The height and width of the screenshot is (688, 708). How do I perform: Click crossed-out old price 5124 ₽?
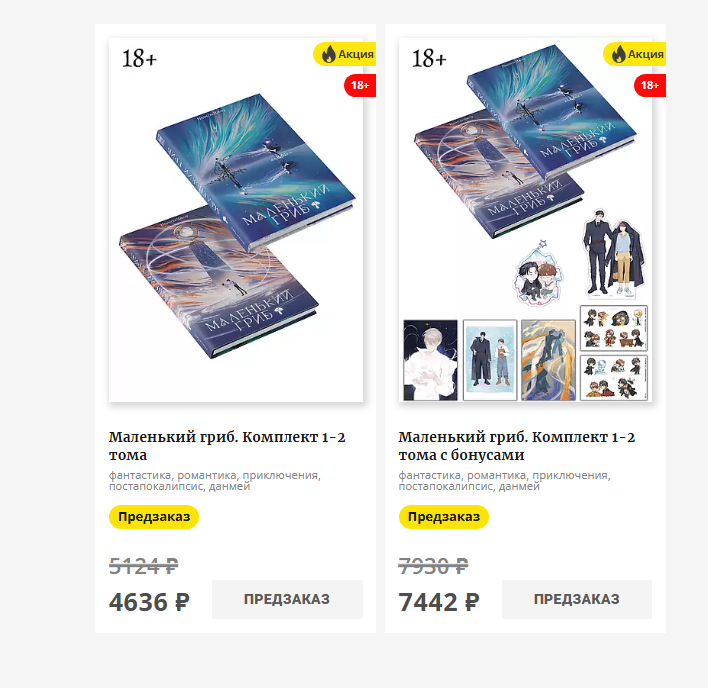[x=144, y=566]
